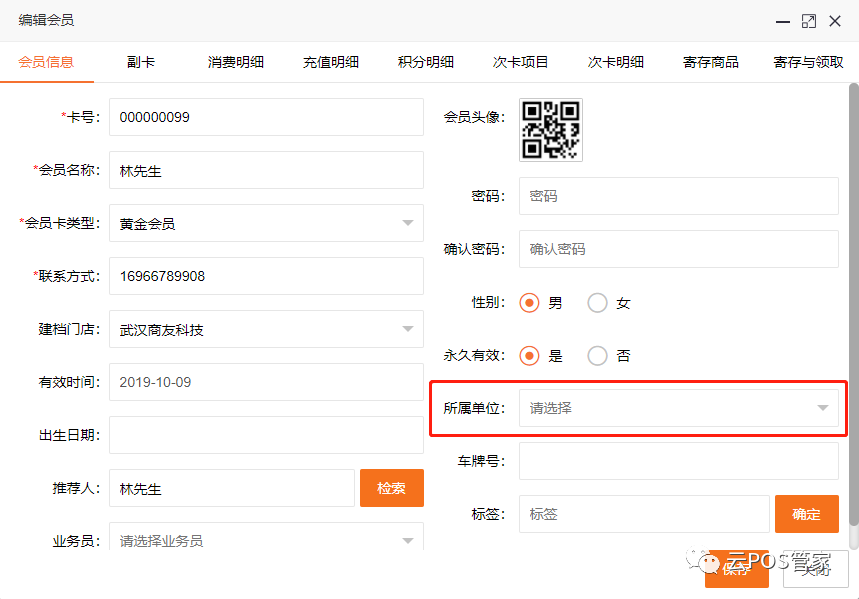Image resolution: width=859 pixels, height=599 pixels.
Task: Click the orange 检索 button
Action: (392, 488)
